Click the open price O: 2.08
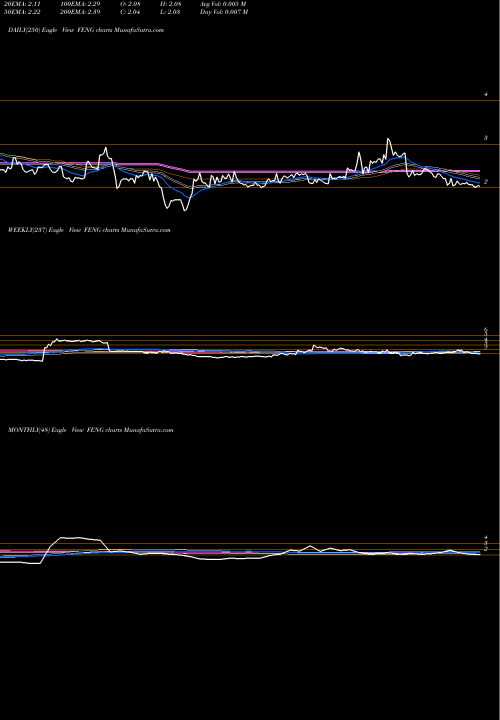Screen dimensions: 500x720 130,4
